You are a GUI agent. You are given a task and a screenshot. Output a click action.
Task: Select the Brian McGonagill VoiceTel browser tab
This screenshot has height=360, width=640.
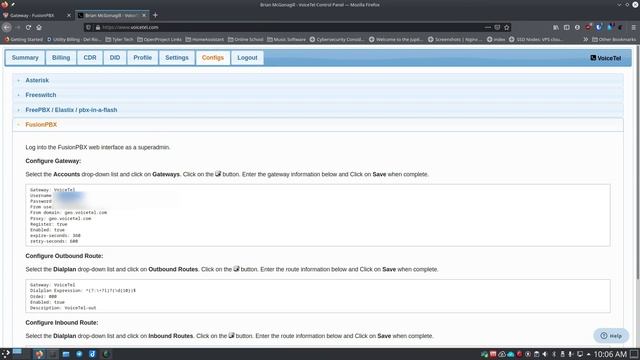point(112,15)
